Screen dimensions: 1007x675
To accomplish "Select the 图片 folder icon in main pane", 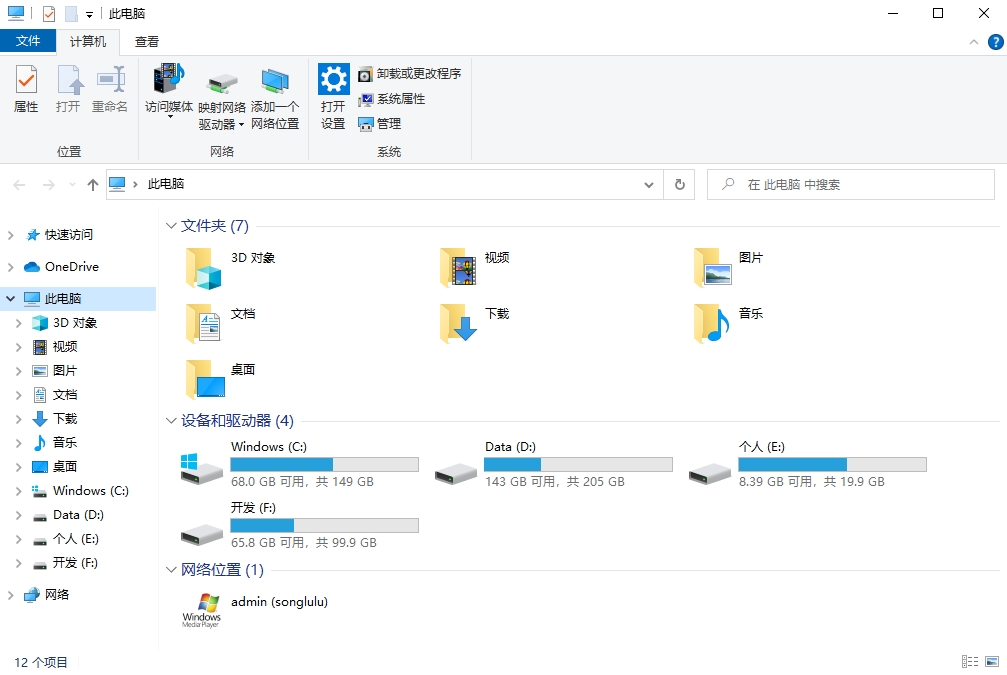I will click(712, 267).
